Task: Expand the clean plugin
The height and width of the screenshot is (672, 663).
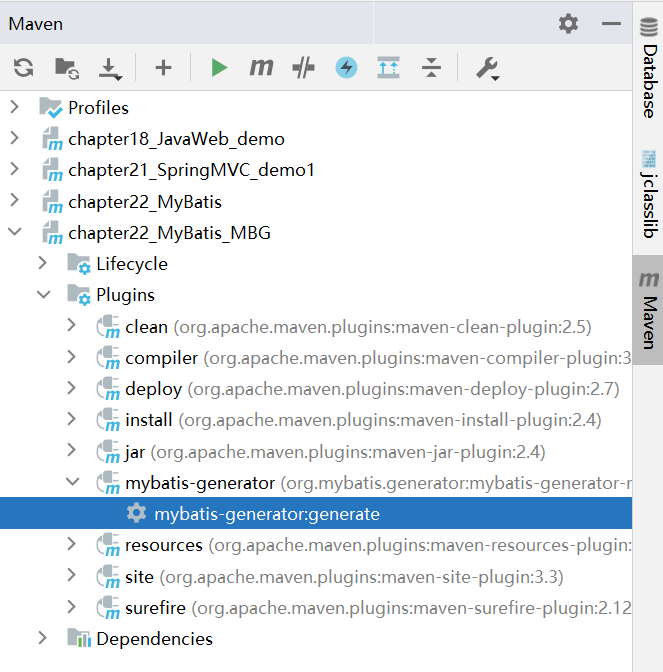Action: (x=72, y=325)
